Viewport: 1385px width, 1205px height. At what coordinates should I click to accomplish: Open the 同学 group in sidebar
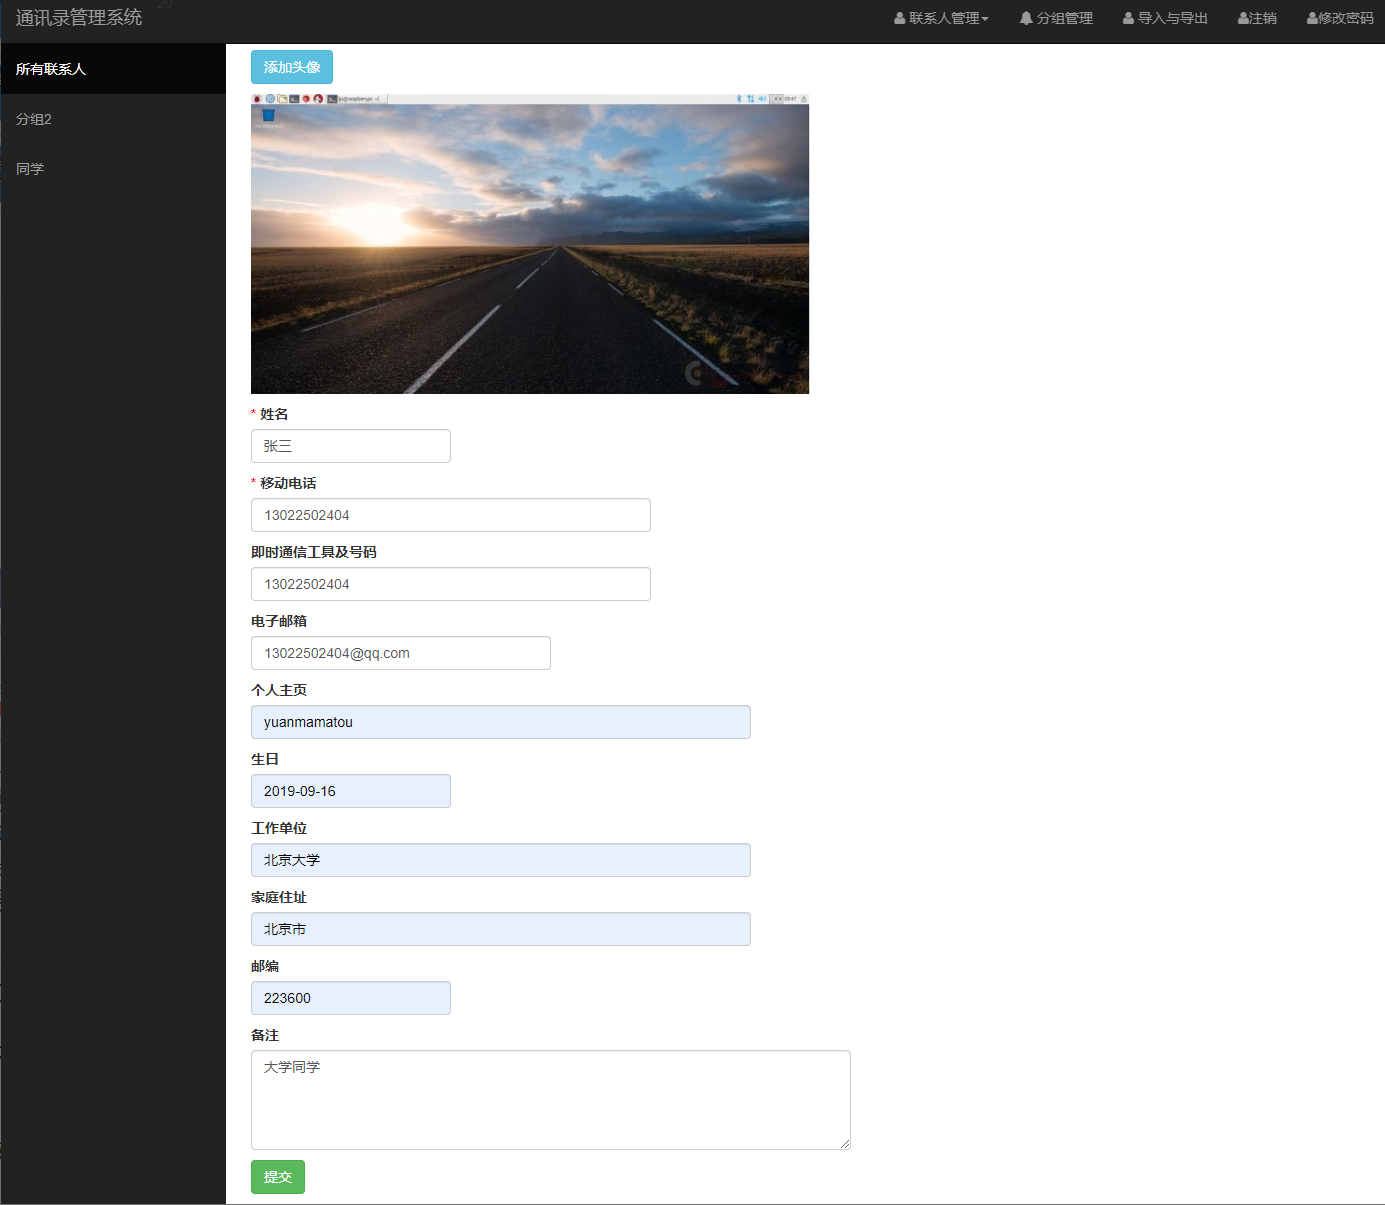click(x=30, y=169)
